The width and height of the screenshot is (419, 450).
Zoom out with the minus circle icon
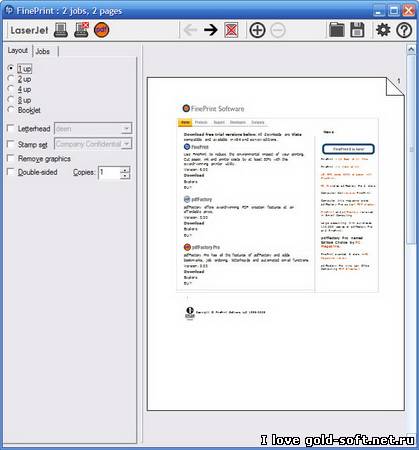278,30
